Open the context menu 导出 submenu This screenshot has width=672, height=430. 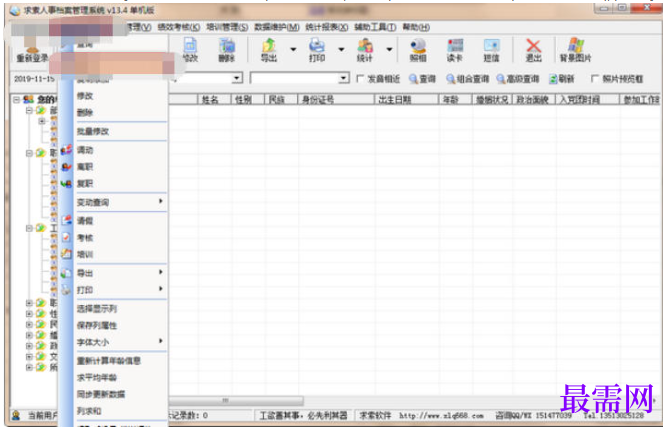tap(114, 273)
